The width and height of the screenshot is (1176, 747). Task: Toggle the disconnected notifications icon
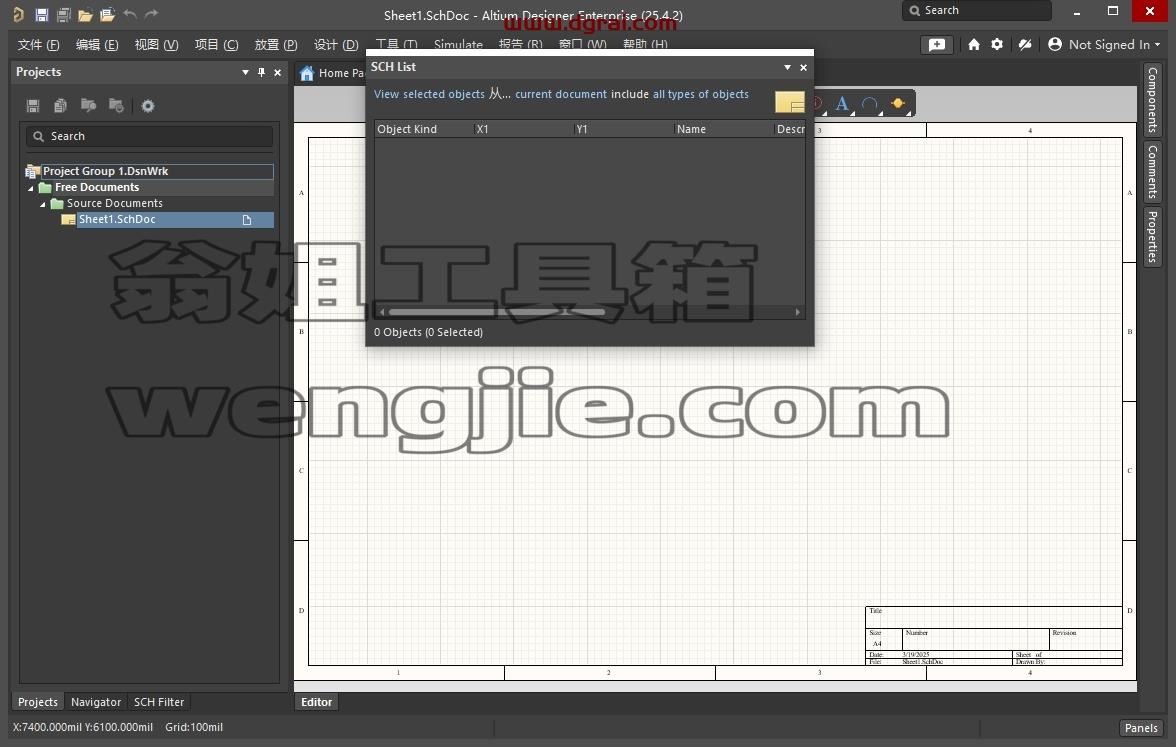1024,45
